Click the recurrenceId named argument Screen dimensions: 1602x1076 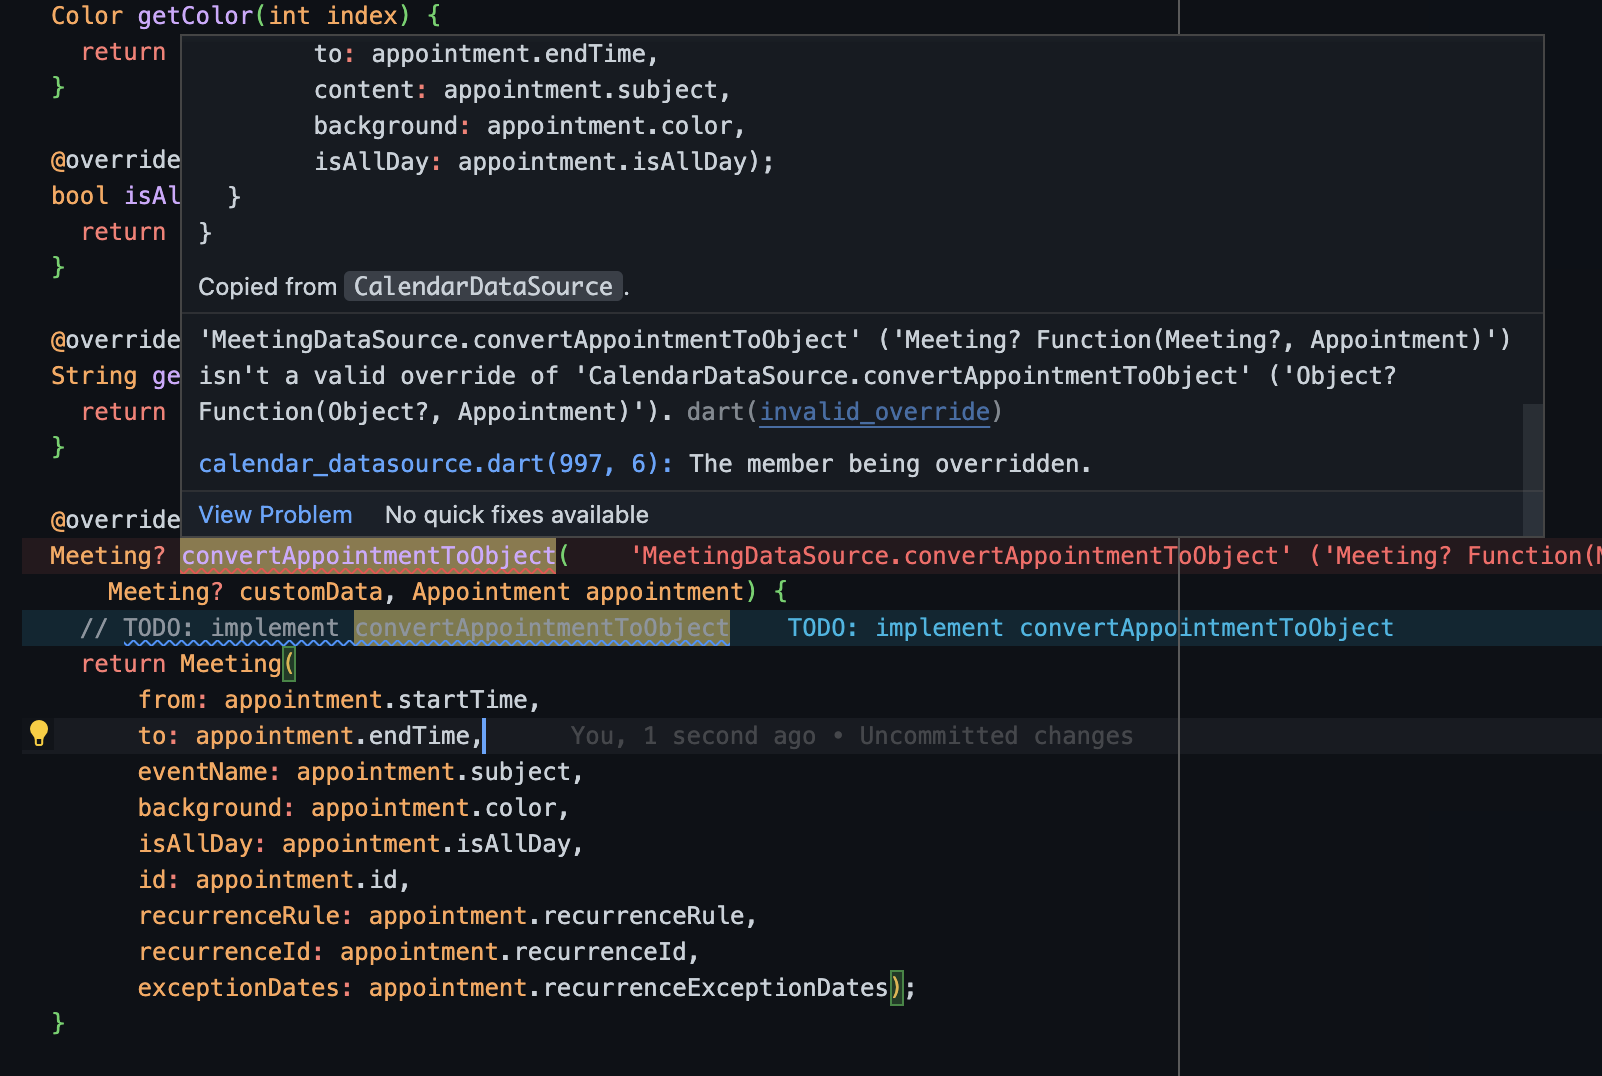[225, 952]
